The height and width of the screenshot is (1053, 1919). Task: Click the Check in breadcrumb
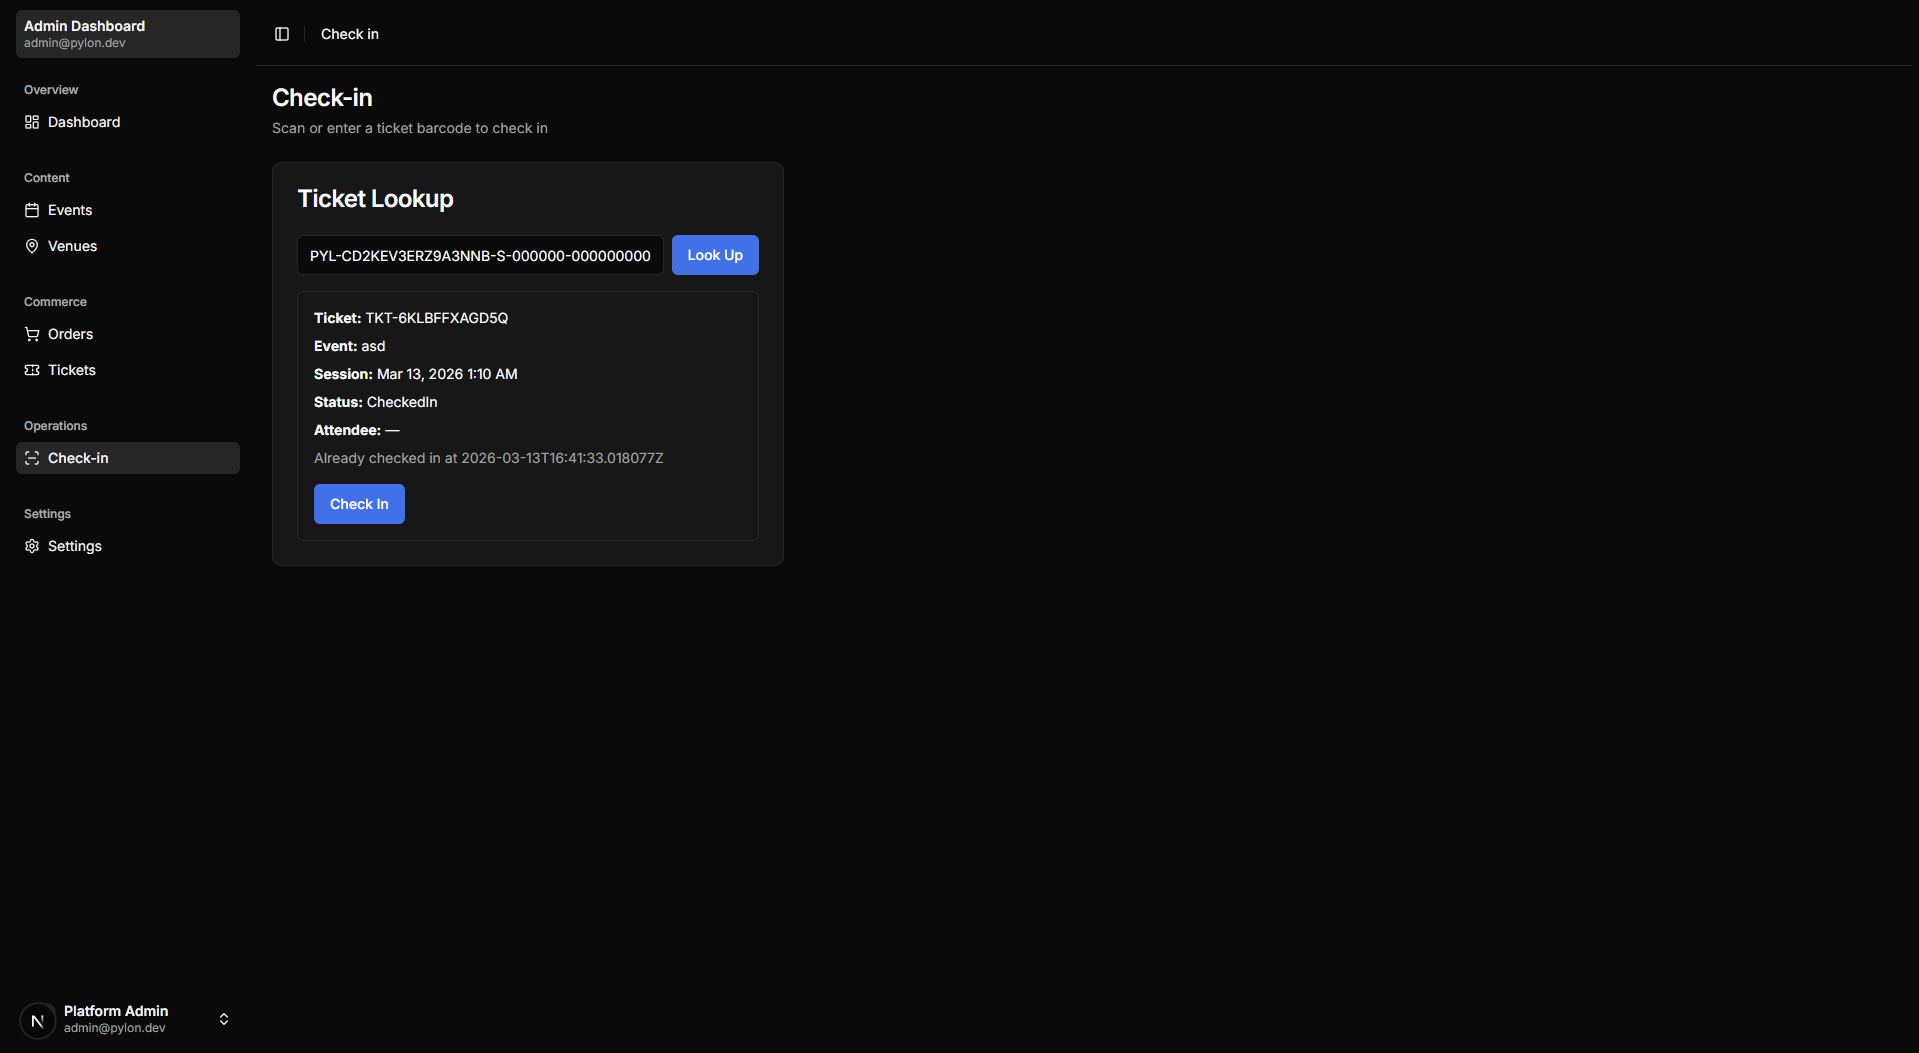pyautogui.click(x=350, y=34)
